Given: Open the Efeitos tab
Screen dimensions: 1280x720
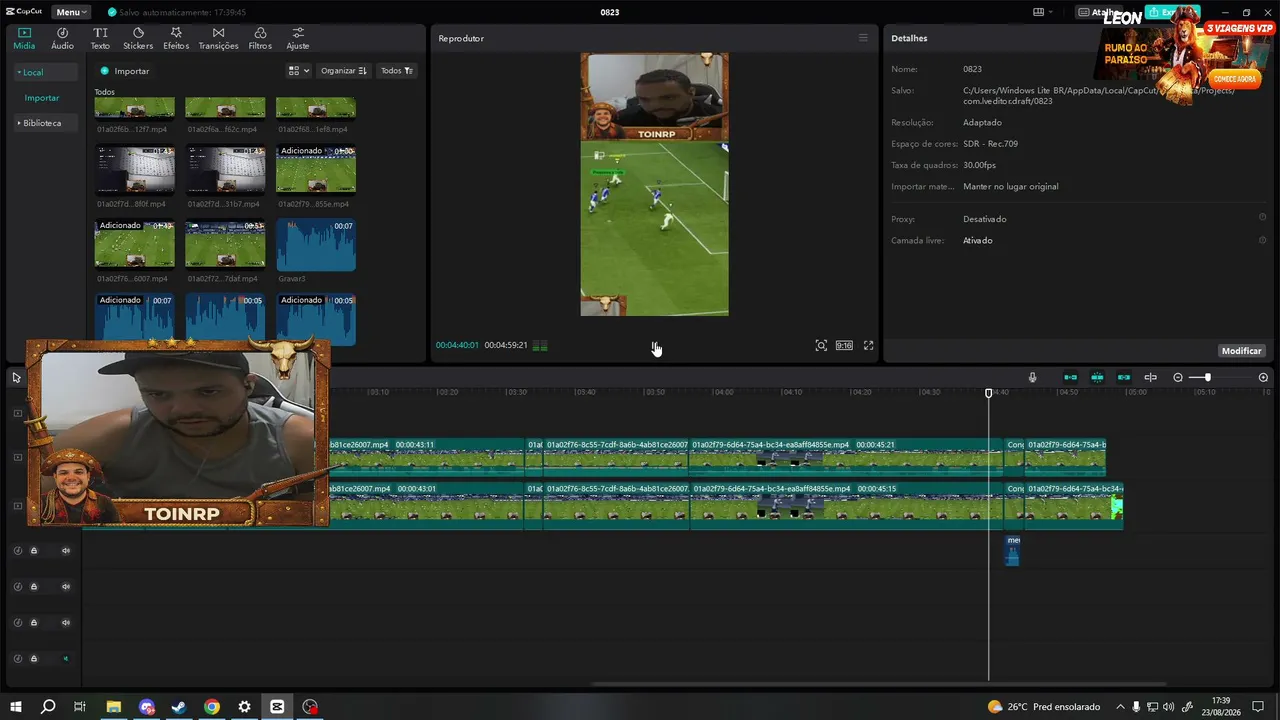Looking at the screenshot, I should pyautogui.click(x=176, y=38).
